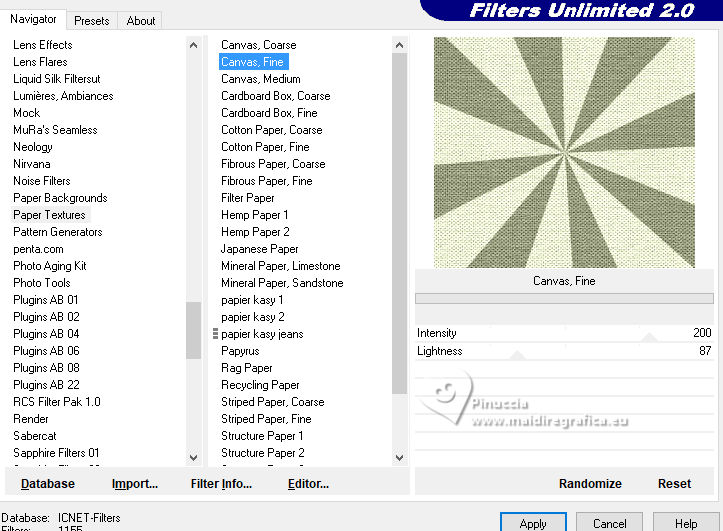
Task: Select Plugins AB 01 category
Action: [x=46, y=300]
